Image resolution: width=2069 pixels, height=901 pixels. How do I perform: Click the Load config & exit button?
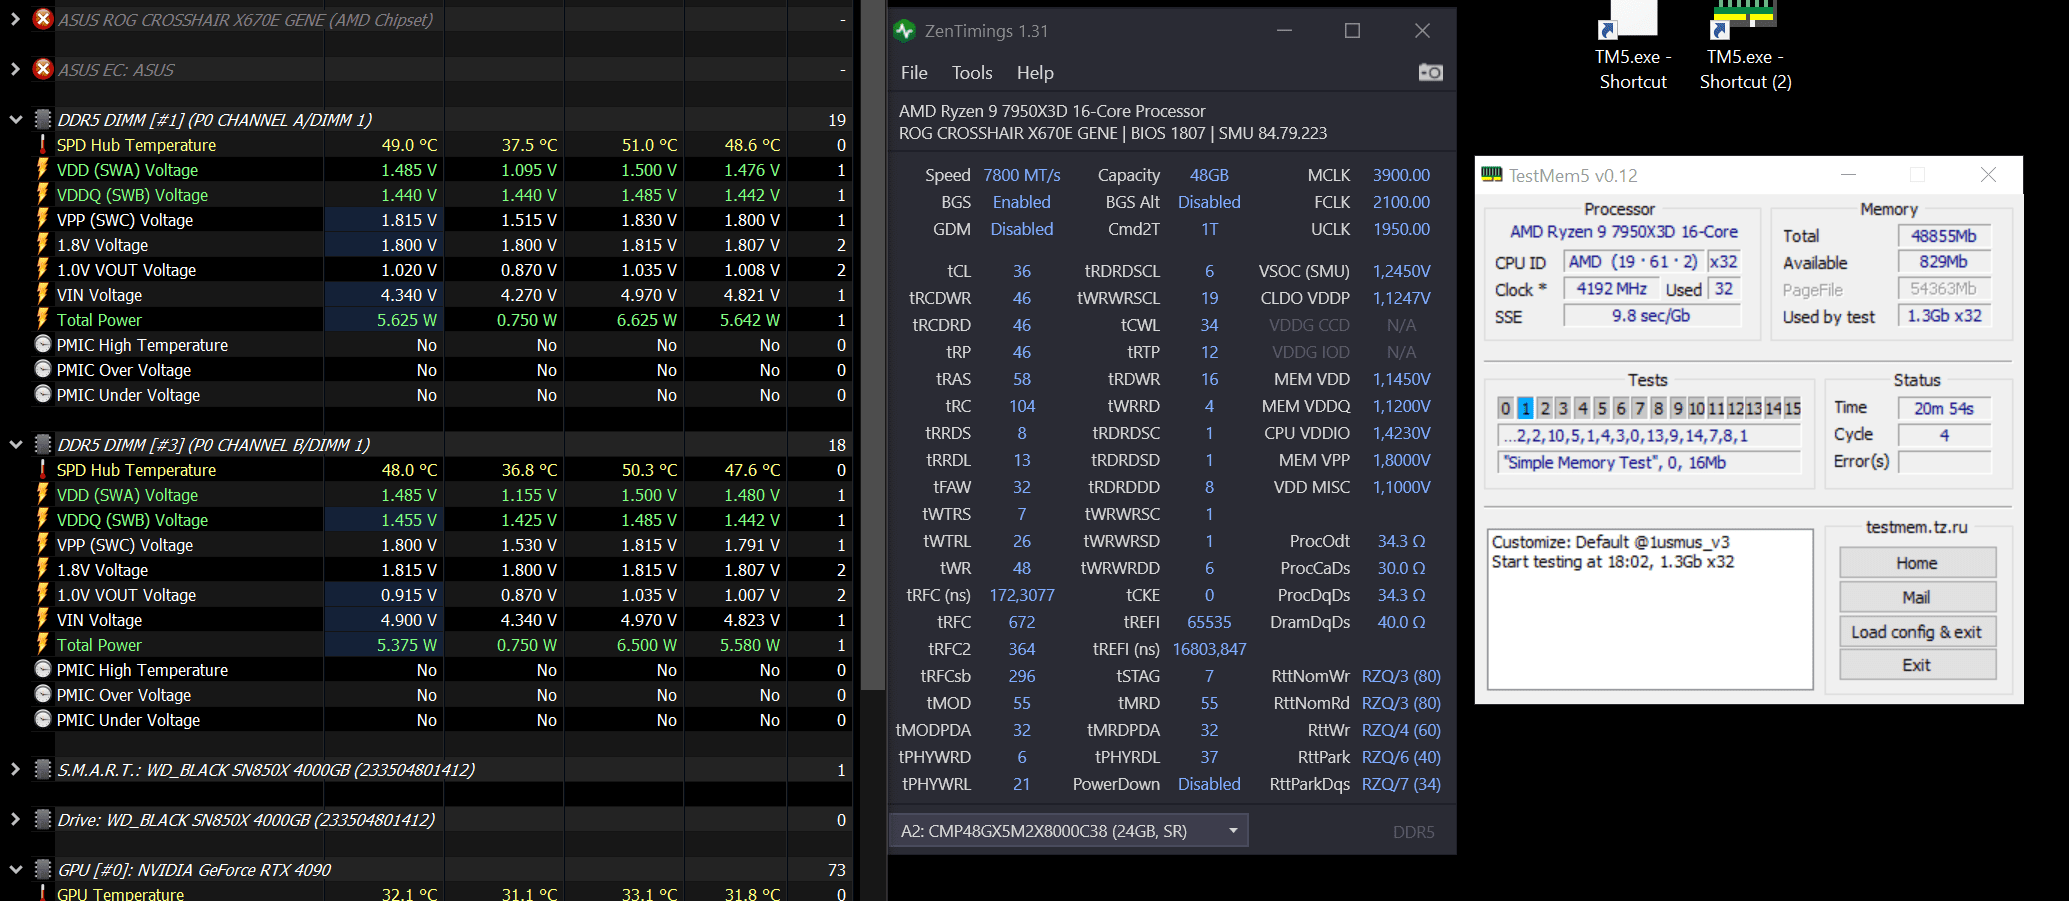pyautogui.click(x=1917, y=632)
